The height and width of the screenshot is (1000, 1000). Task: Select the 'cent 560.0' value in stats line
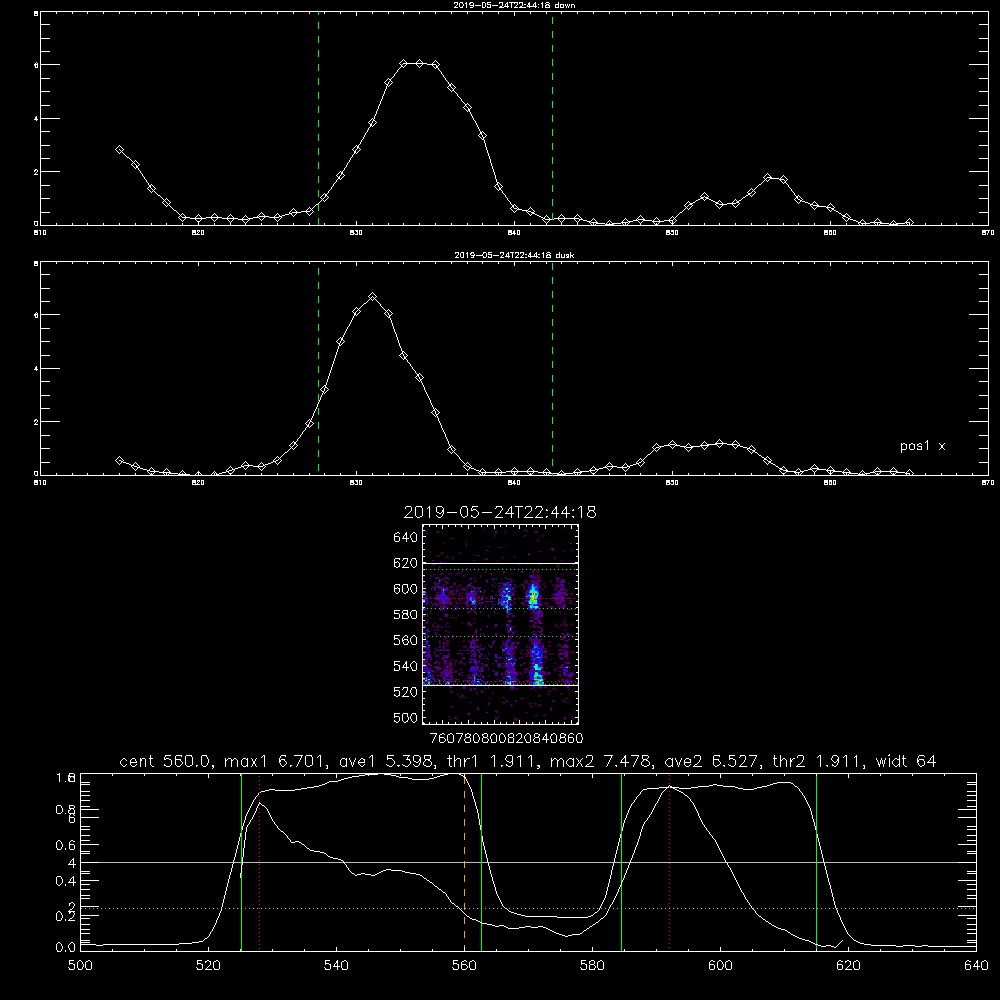(166, 761)
